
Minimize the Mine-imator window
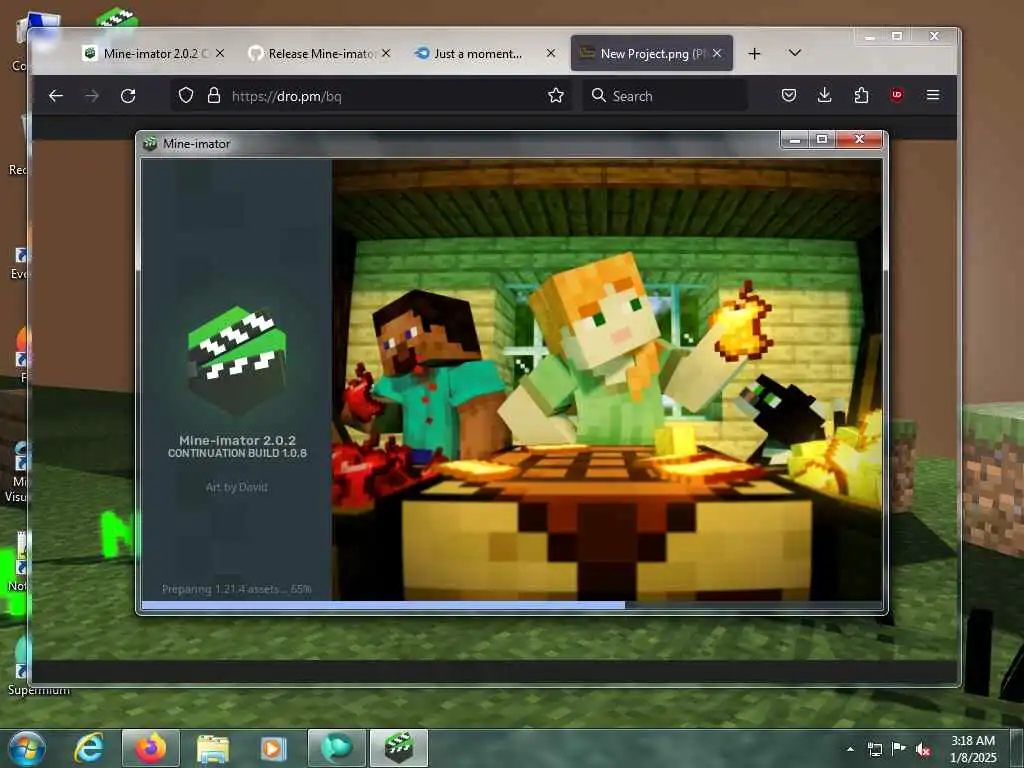(795, 140)
